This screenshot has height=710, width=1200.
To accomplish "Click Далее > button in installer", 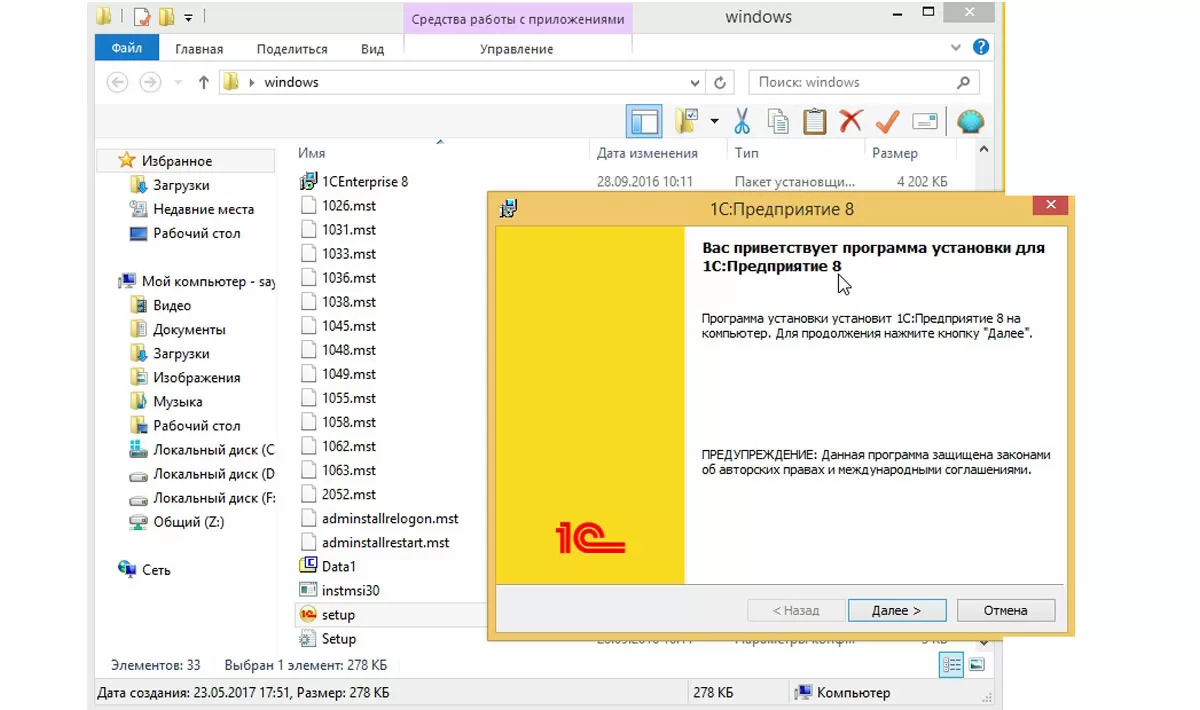I will (897, 610).
